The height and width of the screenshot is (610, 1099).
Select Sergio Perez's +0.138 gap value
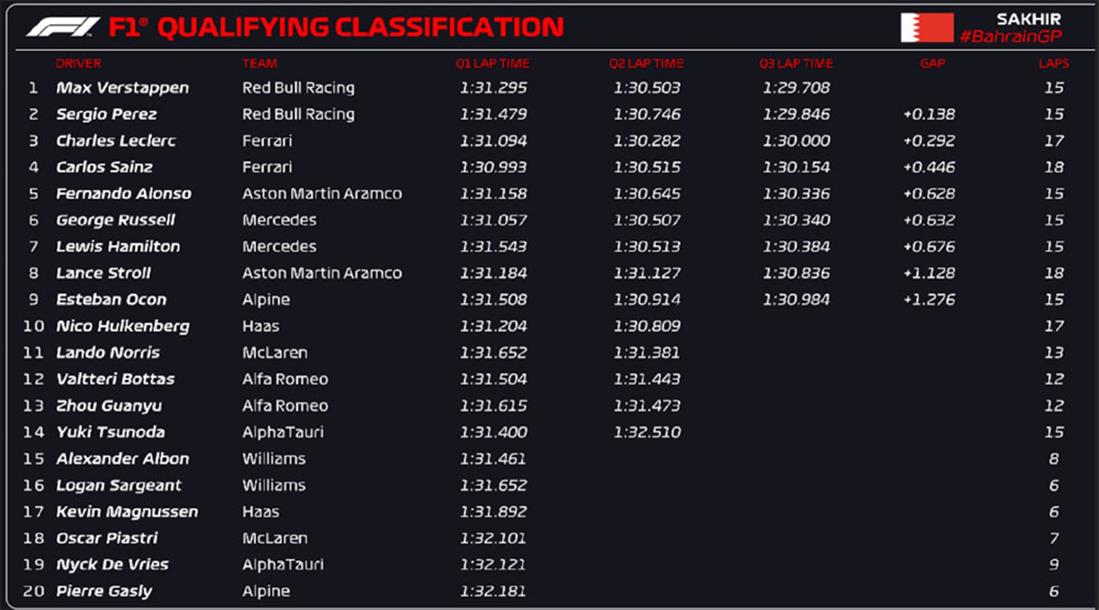(928, 115)
